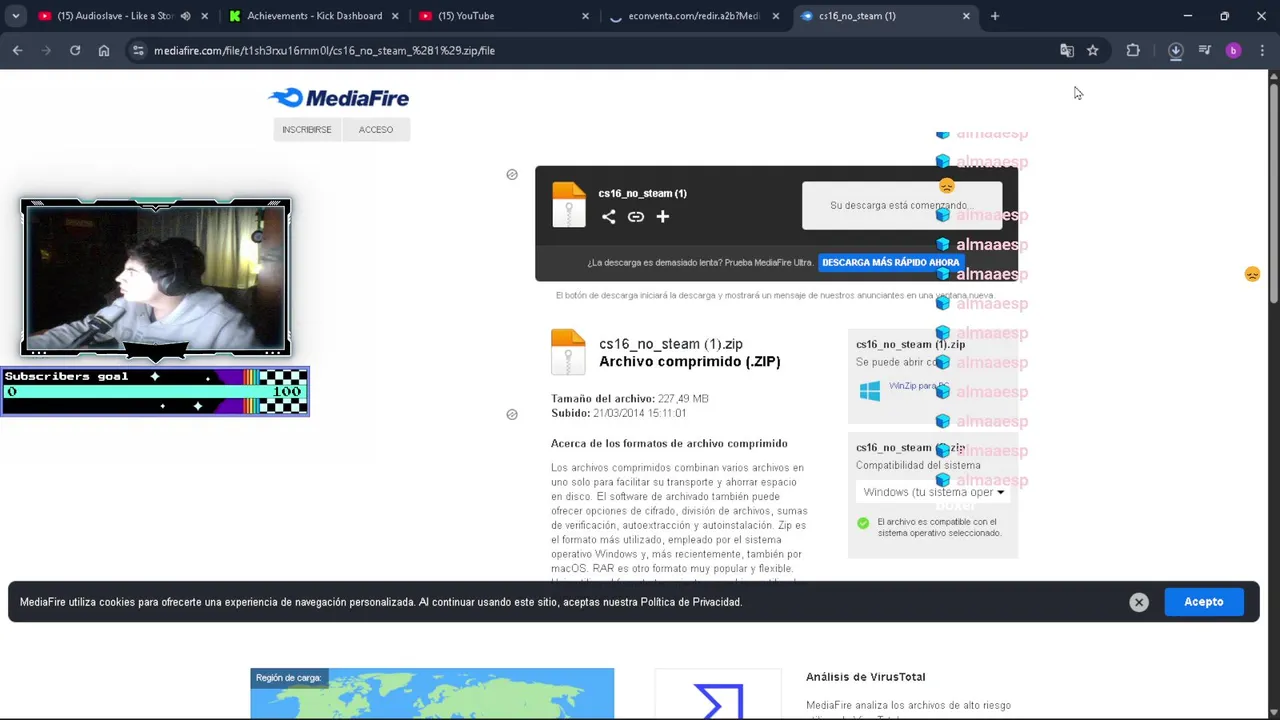The width and height of the screenshot is (1280, 720).
Task: Close the cs16_no_steam tab
Action: click(966, 16)
